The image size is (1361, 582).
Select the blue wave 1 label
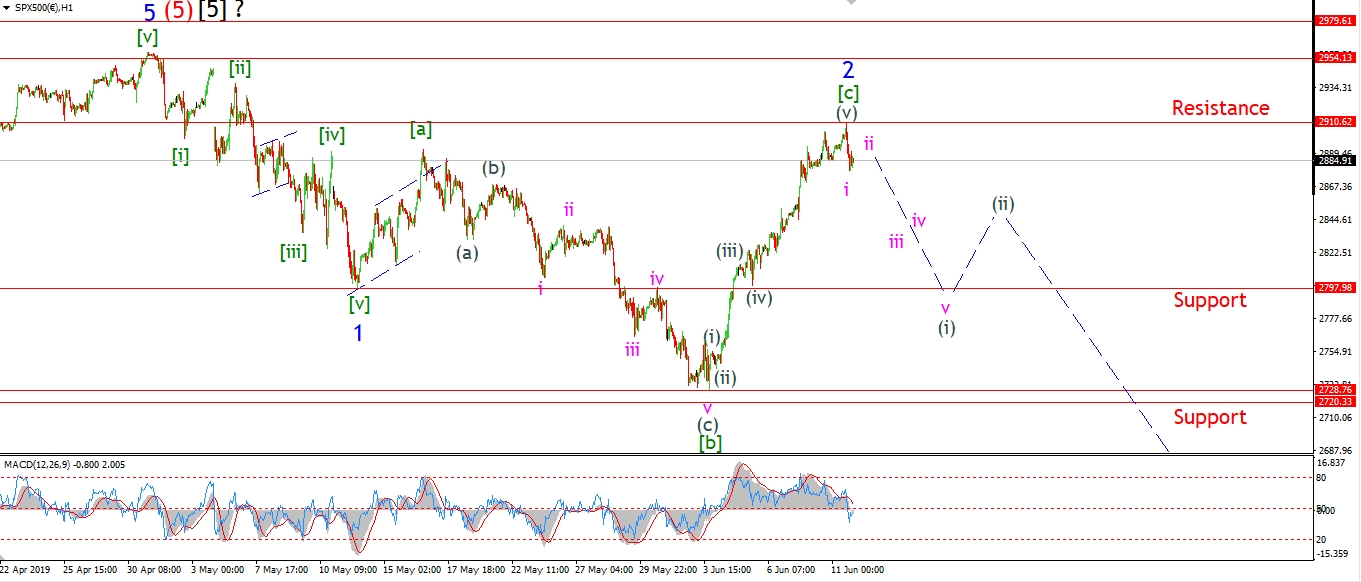click(x=358, y=333)
